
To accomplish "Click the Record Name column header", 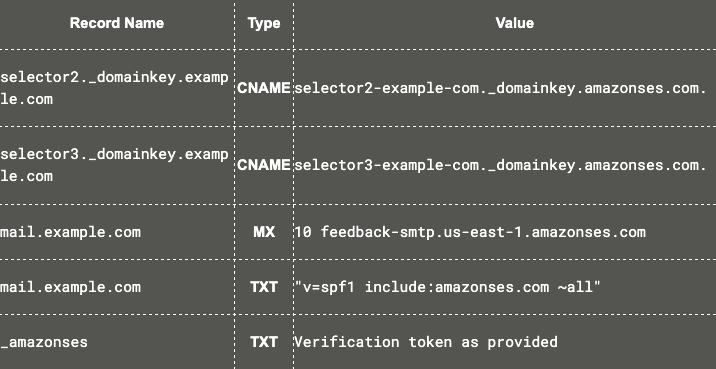I will click(x=117, y=23).
